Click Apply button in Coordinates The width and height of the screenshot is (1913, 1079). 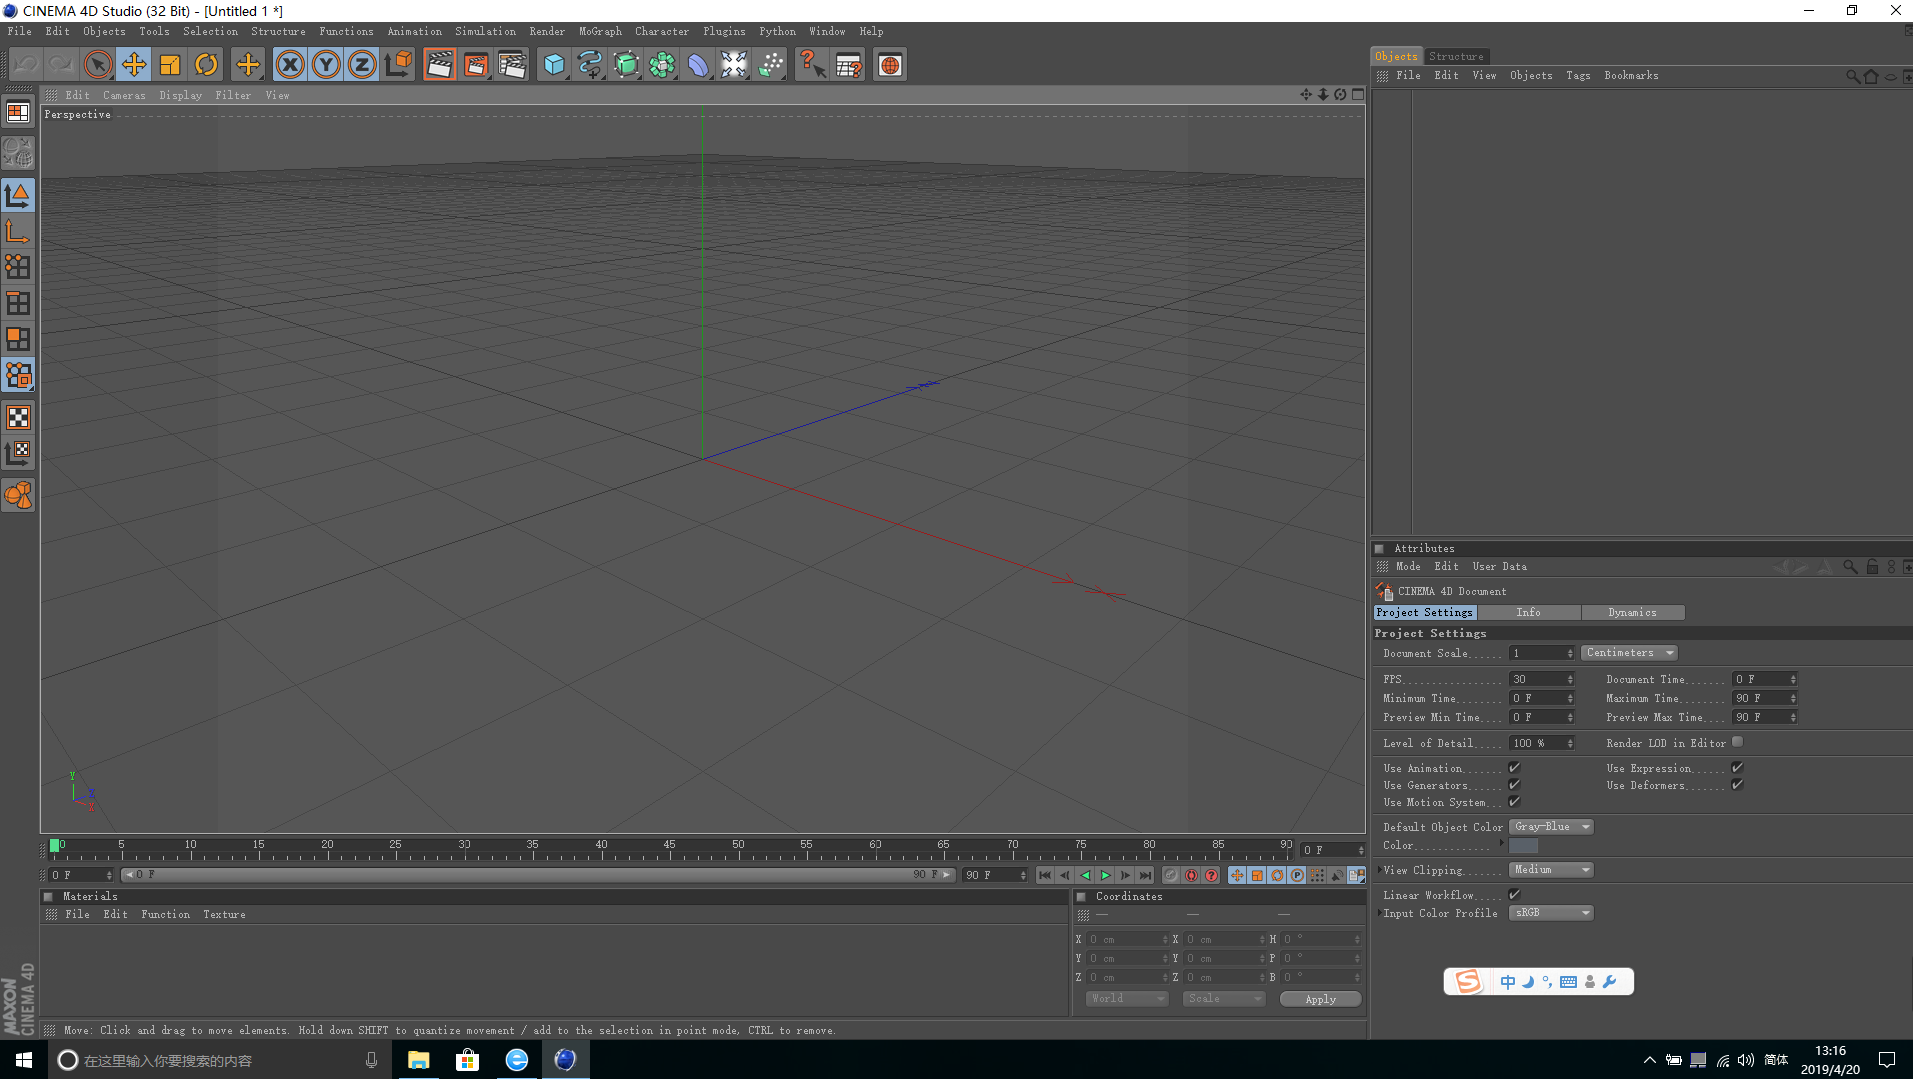(1320, 999)
